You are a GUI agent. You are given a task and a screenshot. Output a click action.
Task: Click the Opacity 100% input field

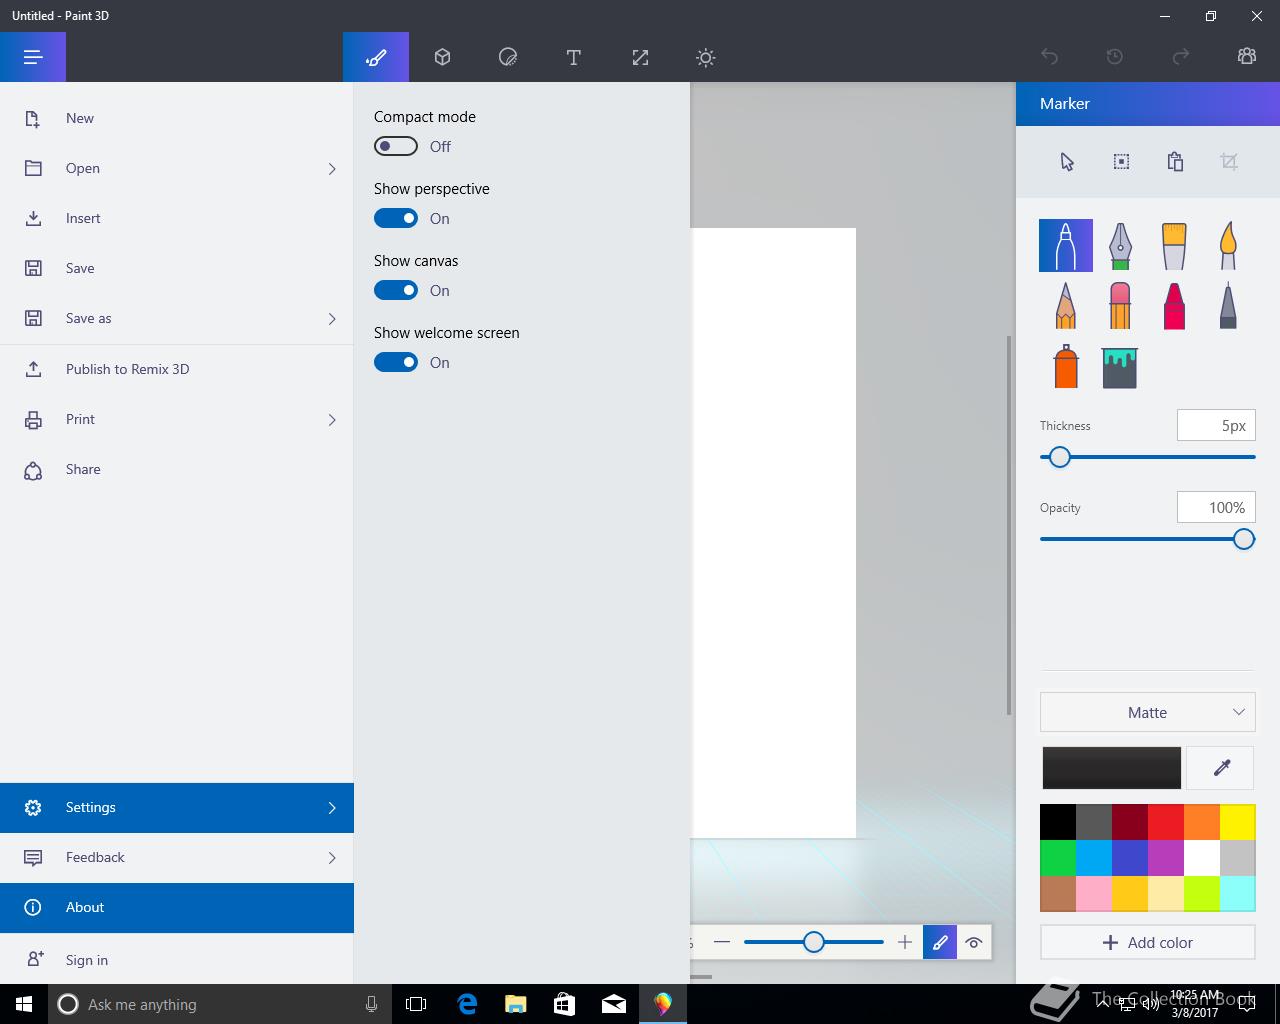tap(1216, 507)
